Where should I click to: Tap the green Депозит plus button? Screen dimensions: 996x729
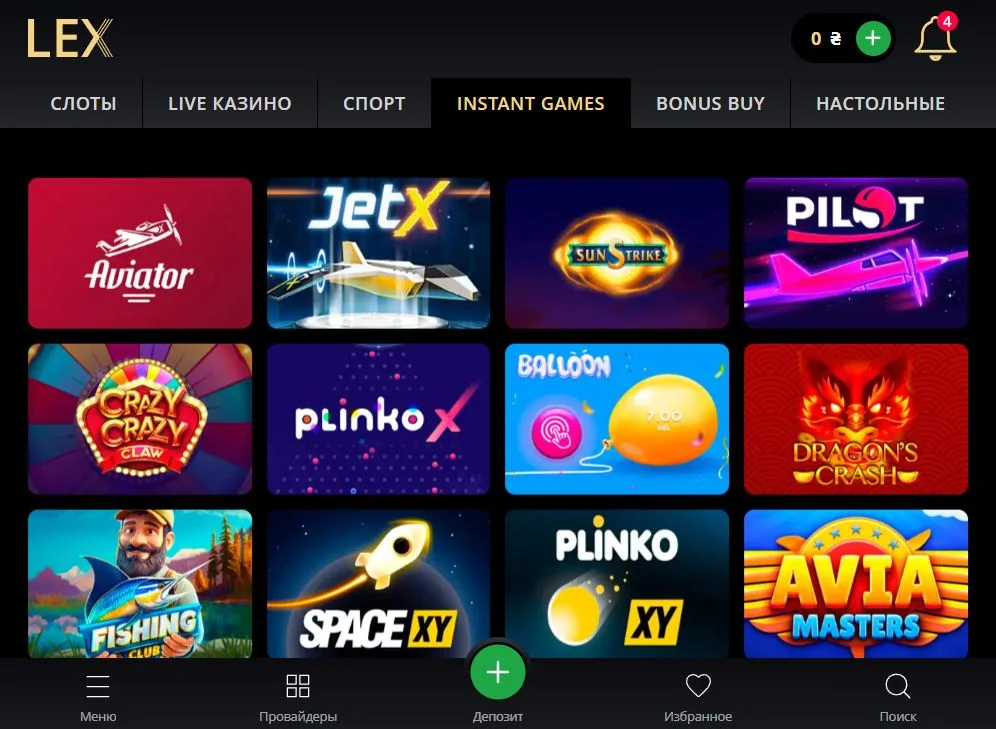tap(498, 672)
